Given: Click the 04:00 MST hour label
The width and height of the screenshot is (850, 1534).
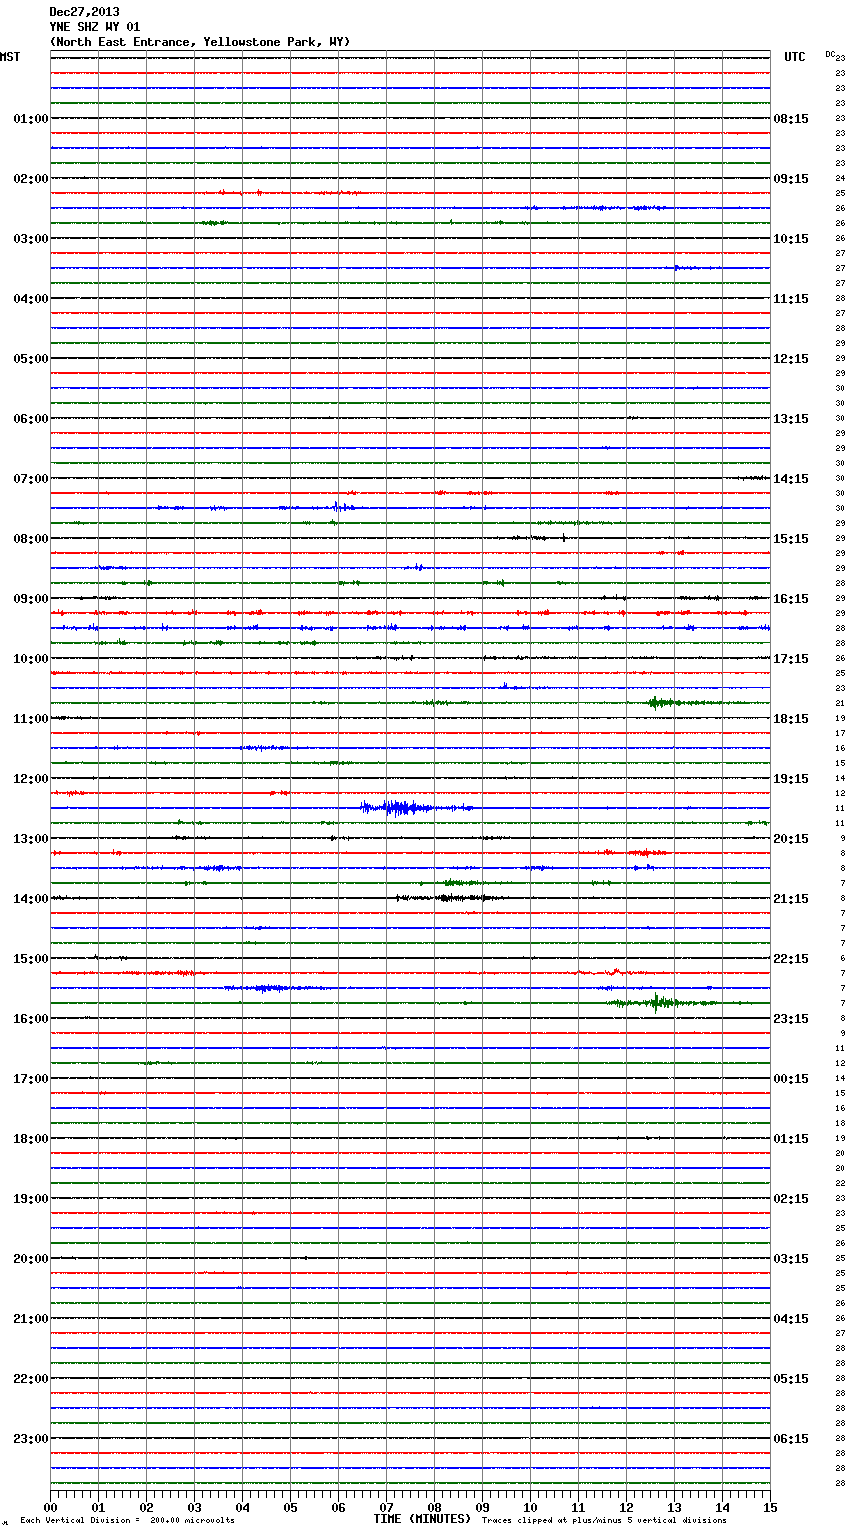Looking at the screenshot, I should tap(31, 299).
